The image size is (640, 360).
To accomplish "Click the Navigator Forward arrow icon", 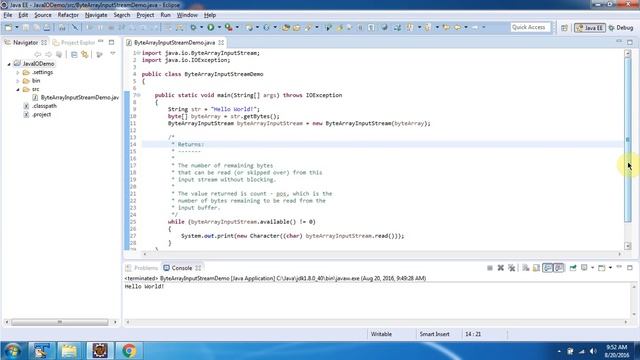I will click(48, 54).
